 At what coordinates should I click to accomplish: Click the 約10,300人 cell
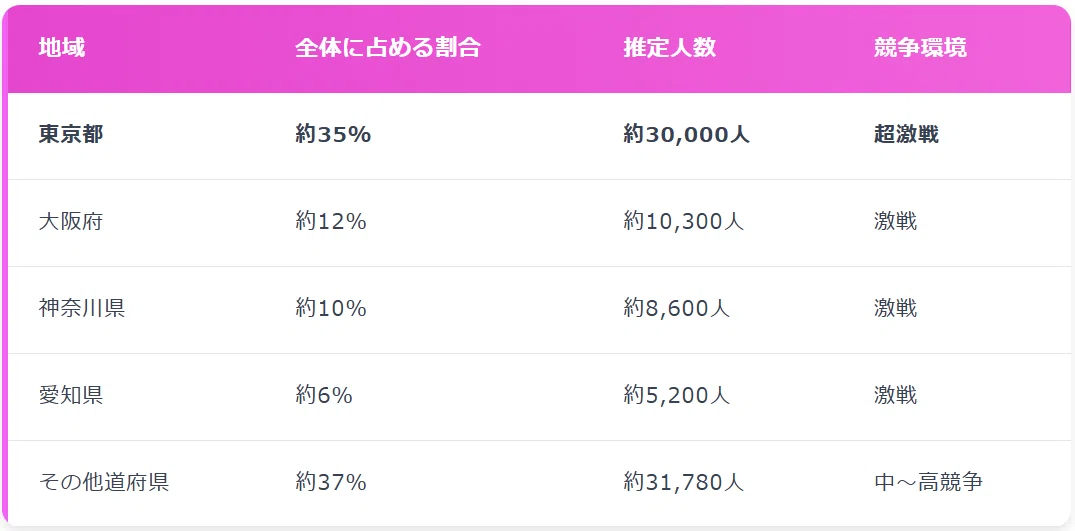pos(684,222)
